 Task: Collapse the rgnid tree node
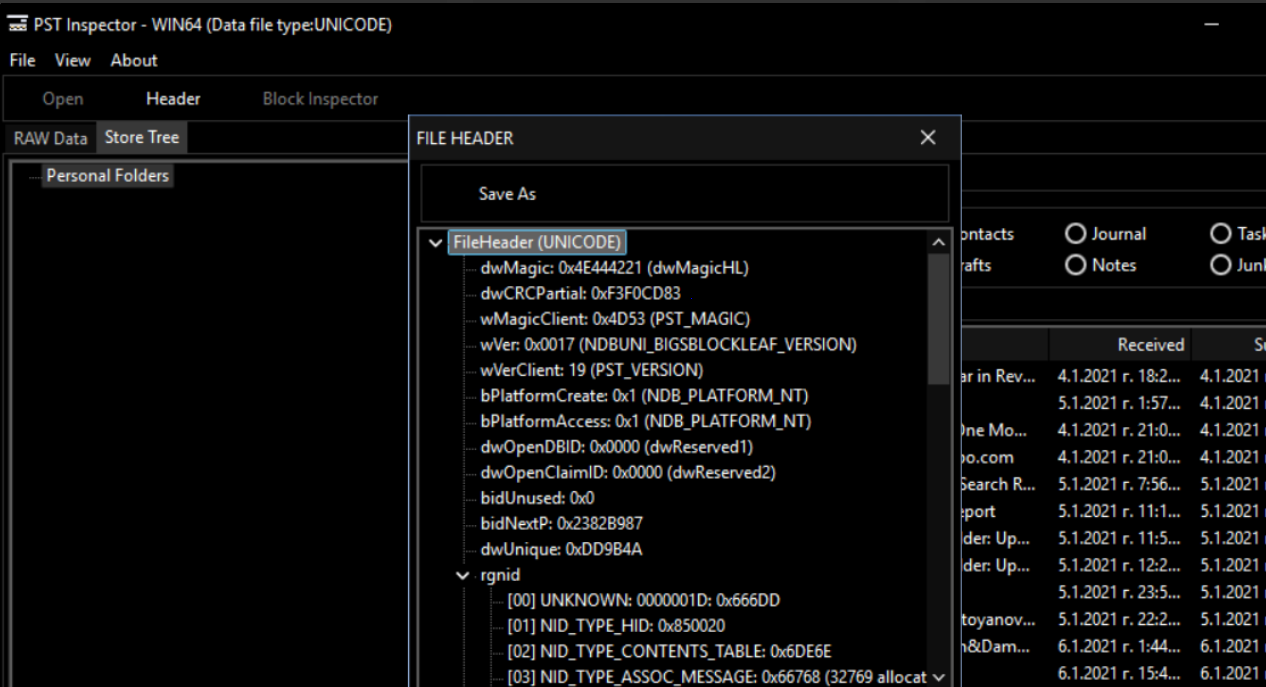(461, 574)
